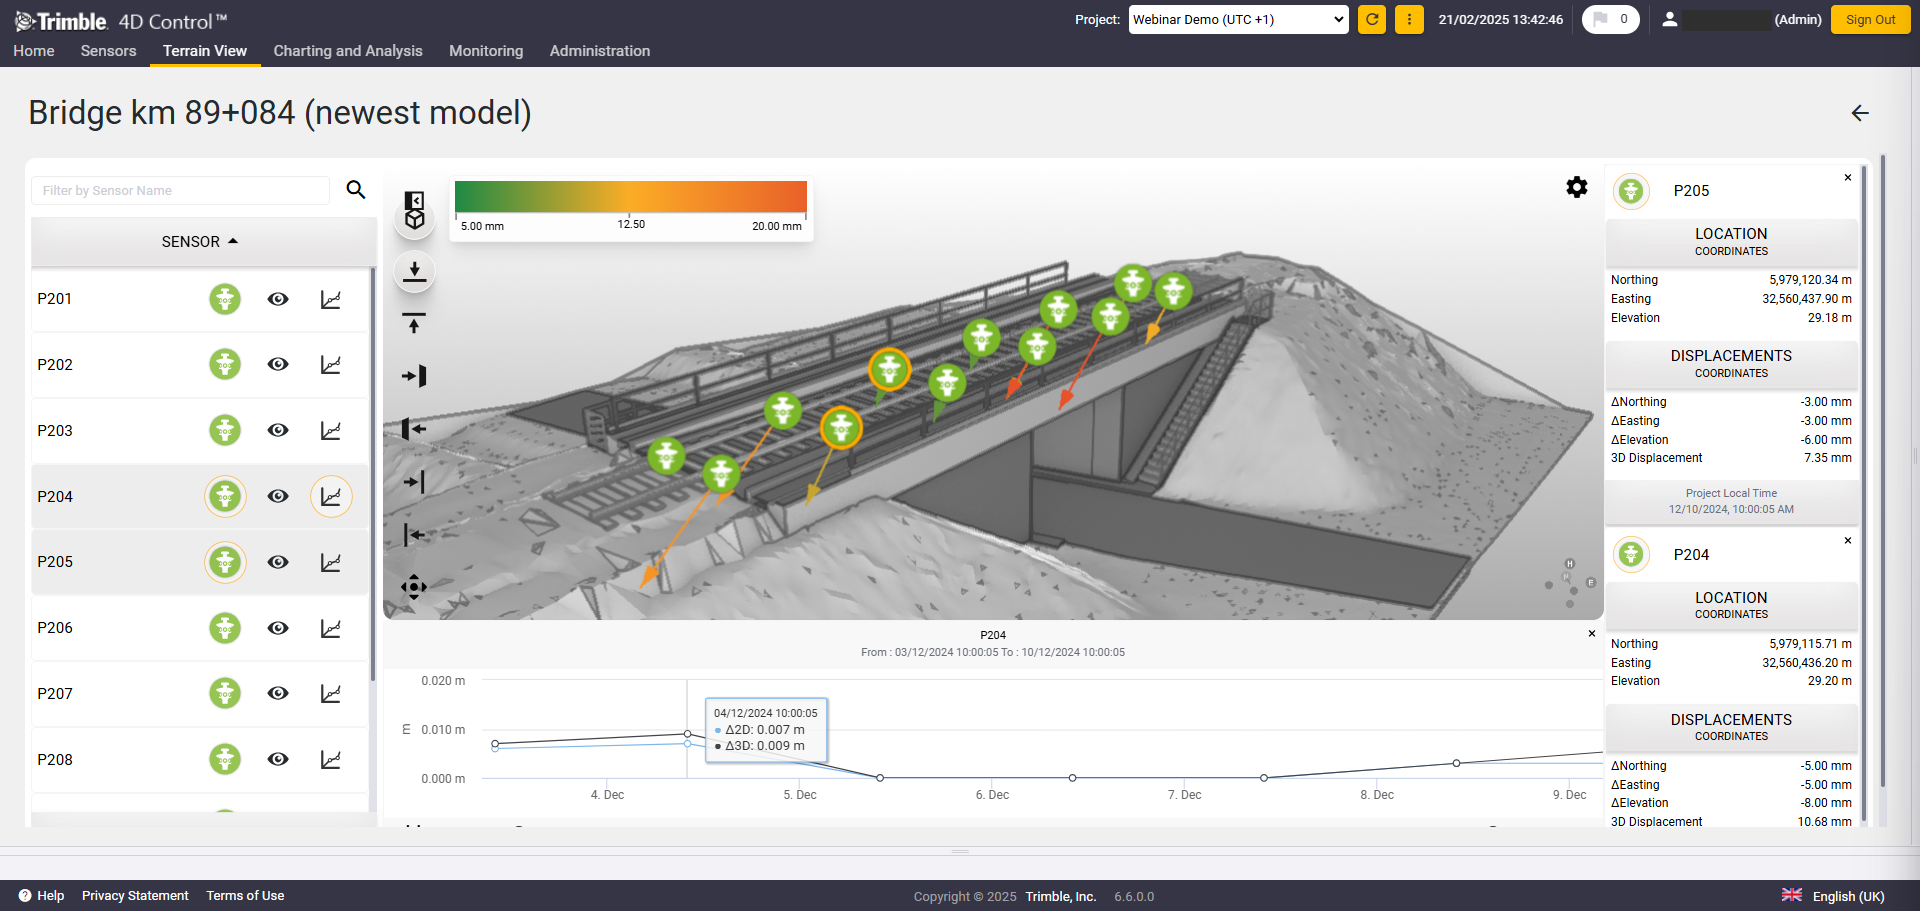Sort the list via SENSOR column header
The height and width of the screenshot is (911, 1920).
[x=200, y=242]
